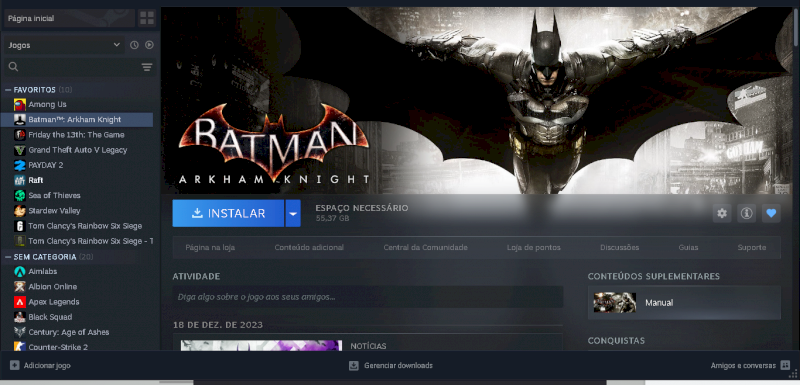Click the CONQUISTAS section heading
This screenshot has height=385, width=800.
pos(616,341)
